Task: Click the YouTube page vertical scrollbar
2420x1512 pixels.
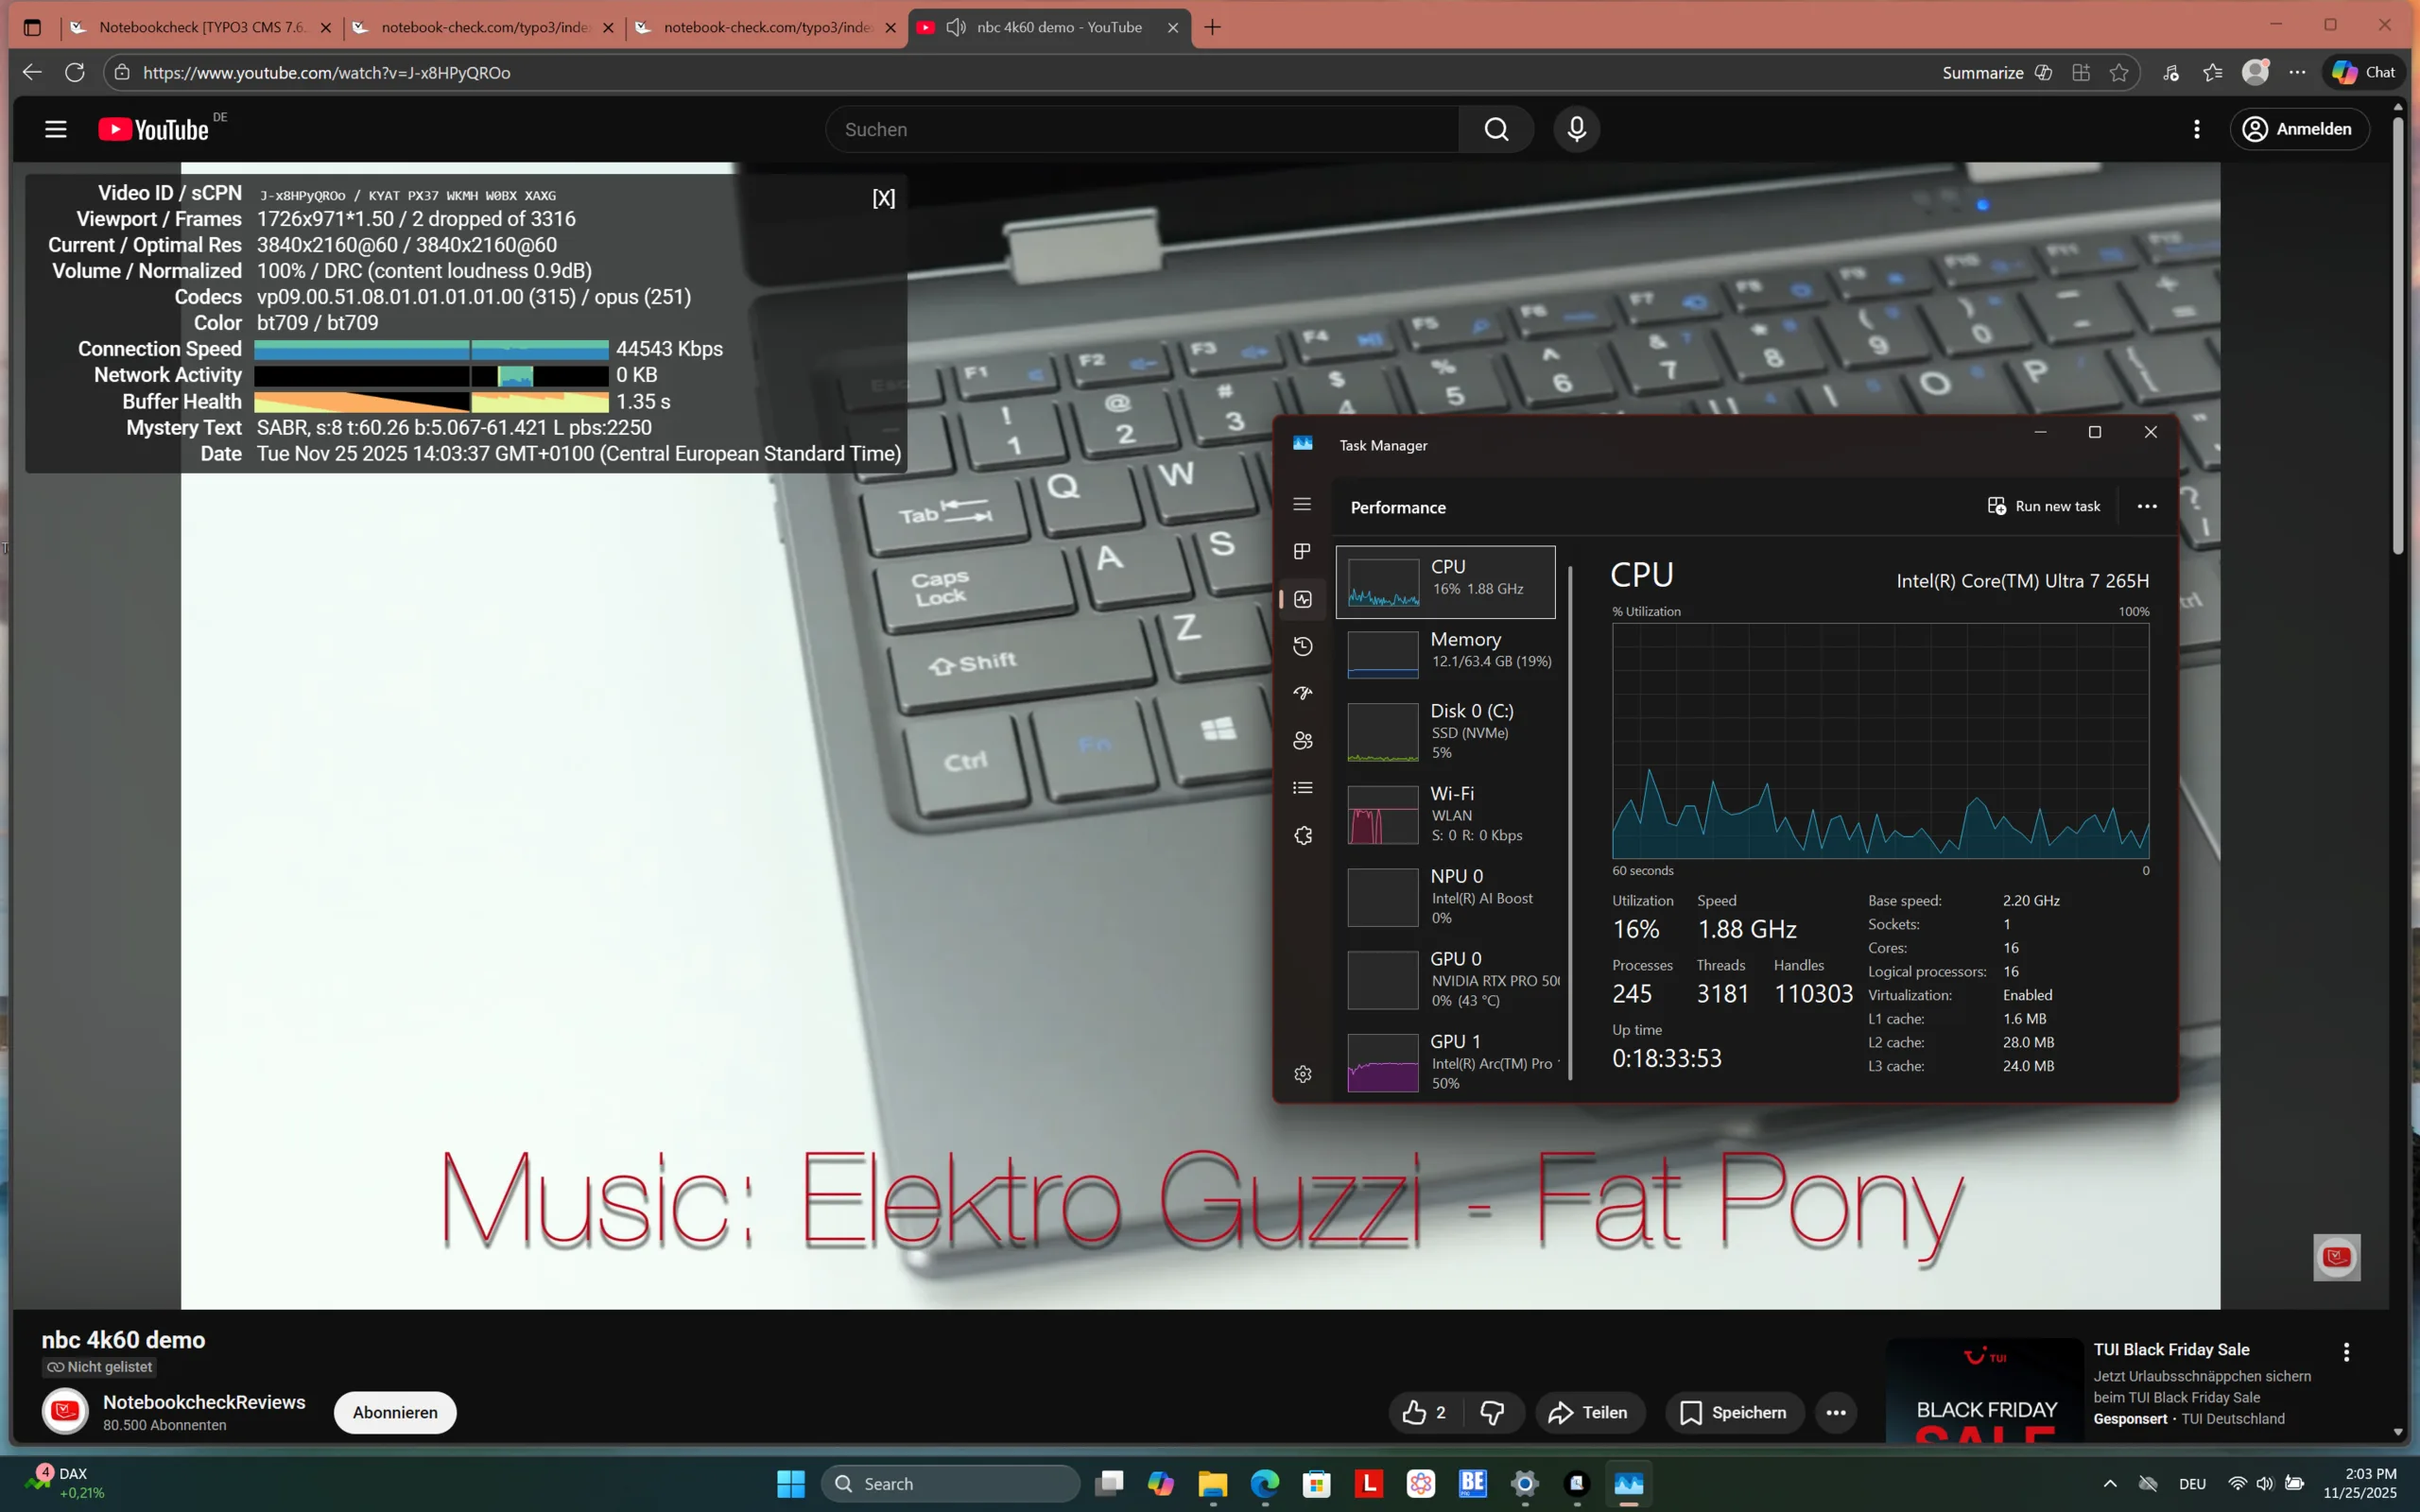Action: coord(2397,336)
